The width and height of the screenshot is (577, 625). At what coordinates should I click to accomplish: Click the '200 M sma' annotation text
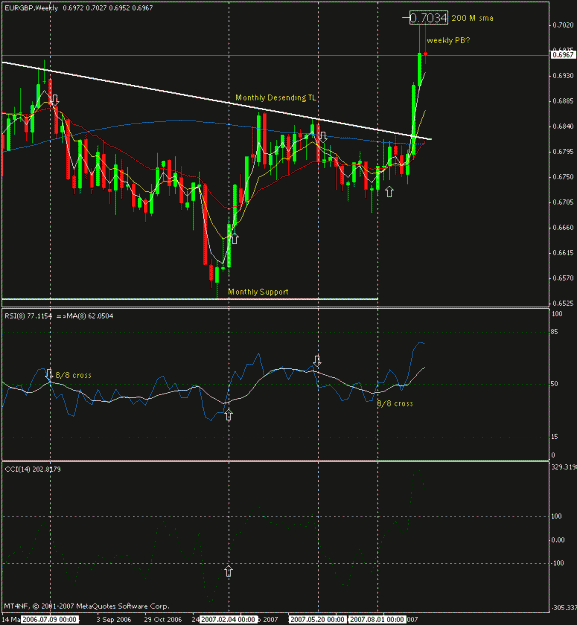[x=472, y=18]
